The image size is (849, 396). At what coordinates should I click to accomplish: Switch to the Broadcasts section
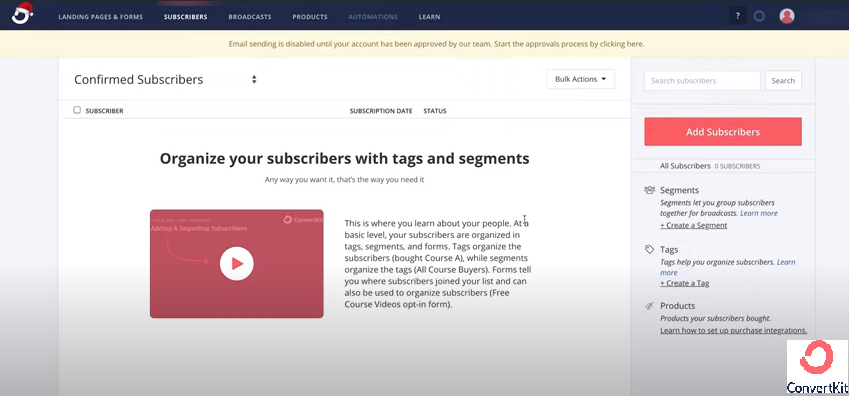tap(250, 17)
